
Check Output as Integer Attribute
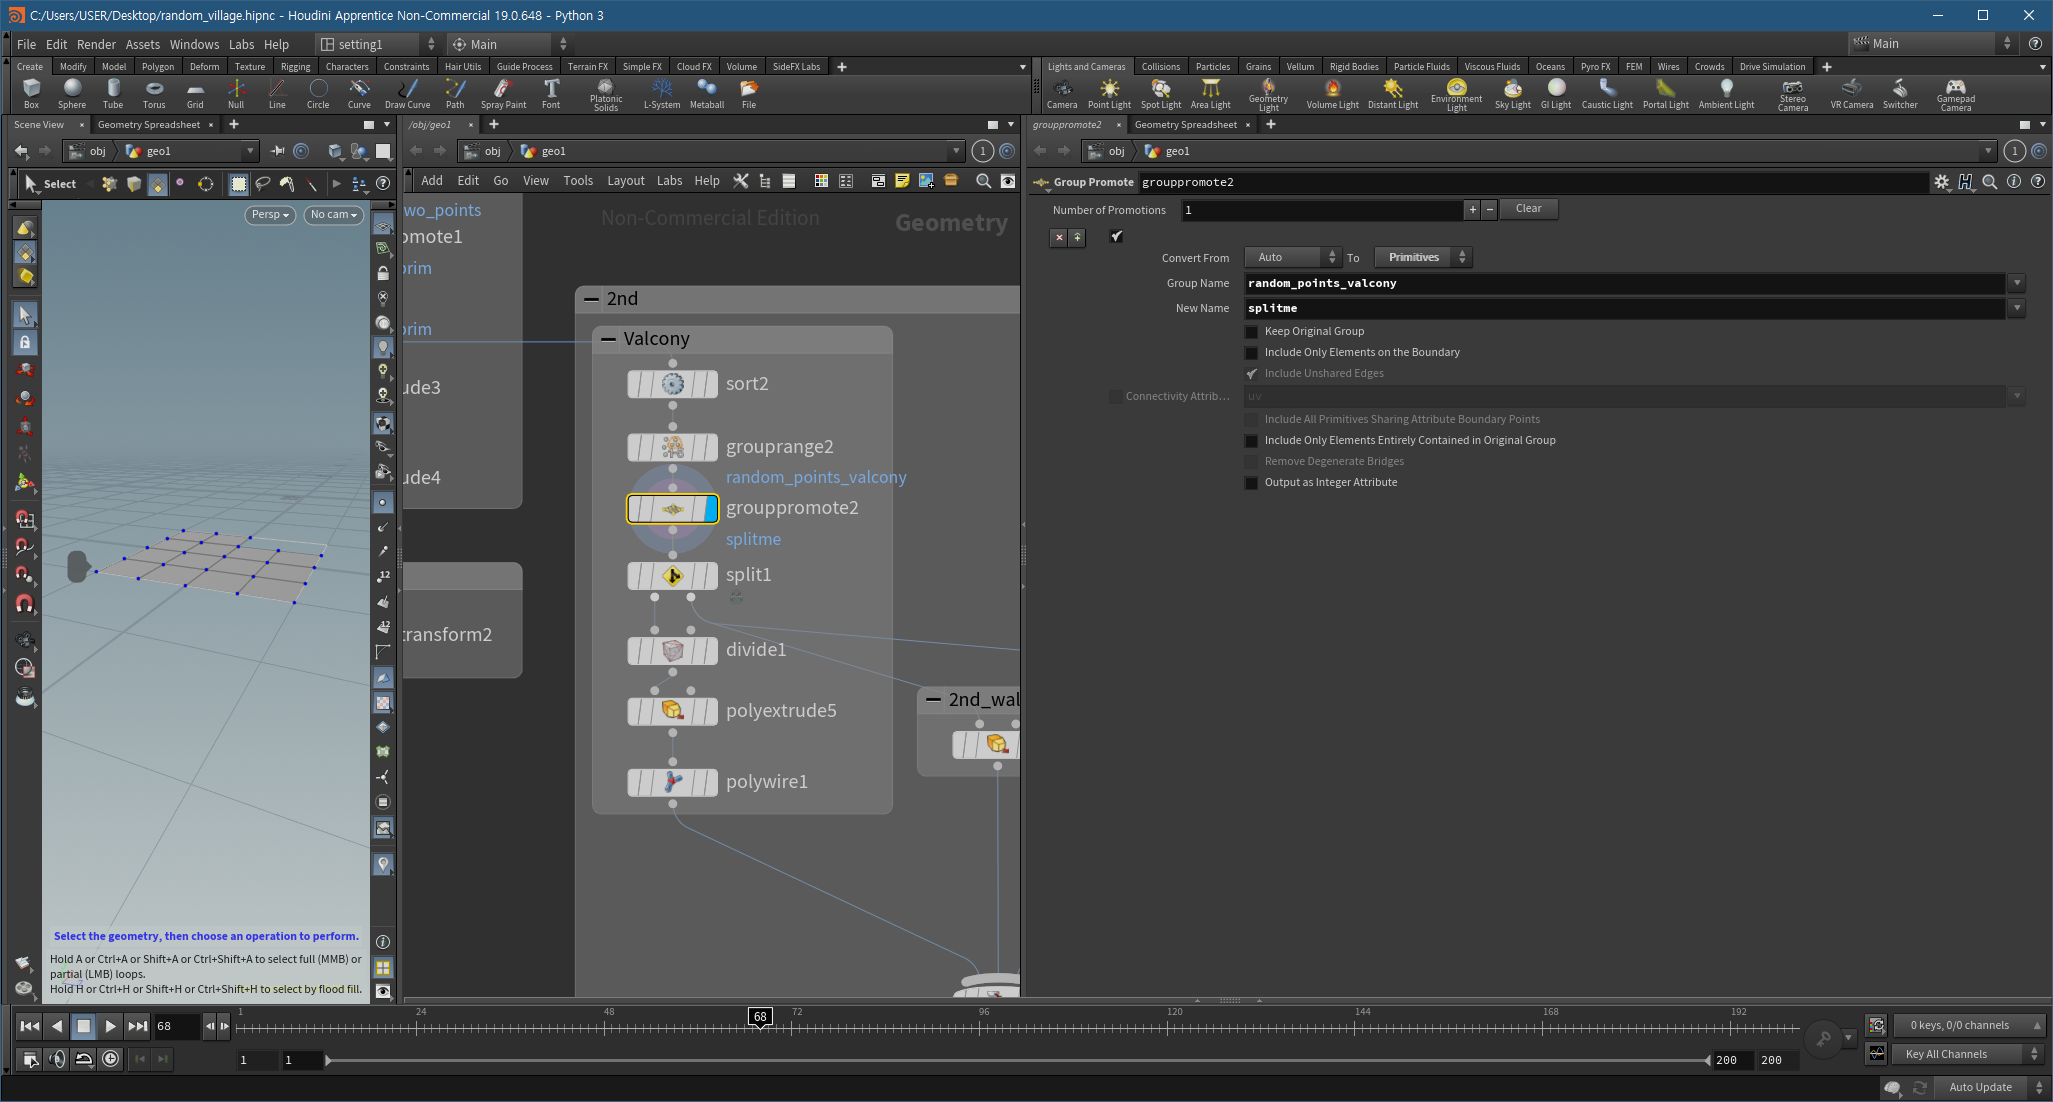[1251, 483]
